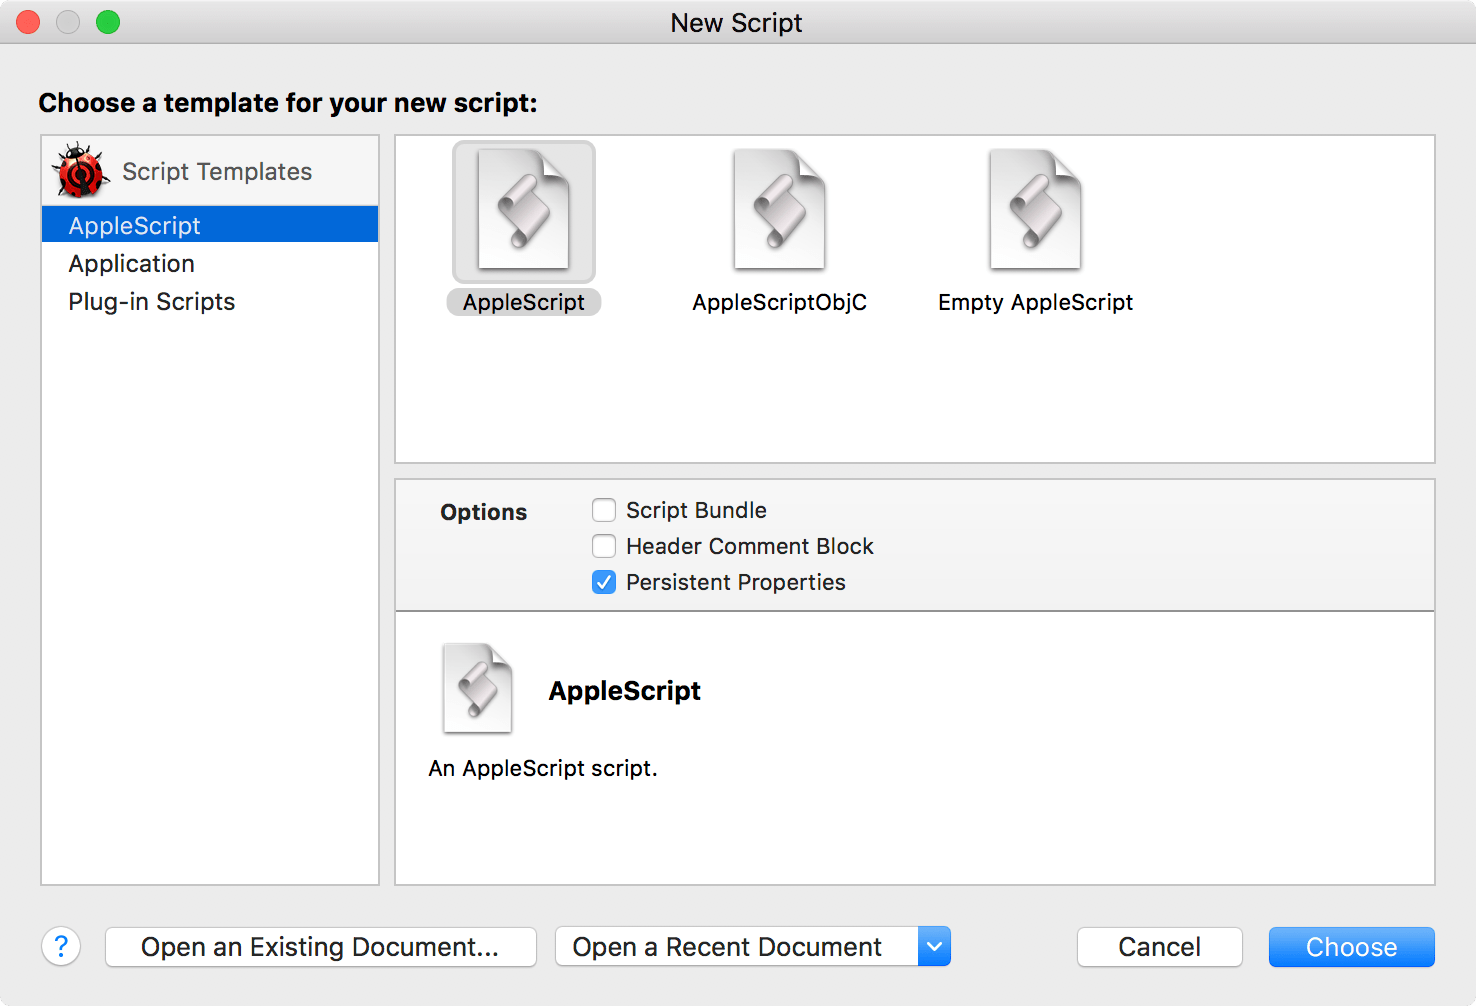Select Application in the templates sidebar
Viewport: 1476px width, 1006px height.
[x=210, y=264]
